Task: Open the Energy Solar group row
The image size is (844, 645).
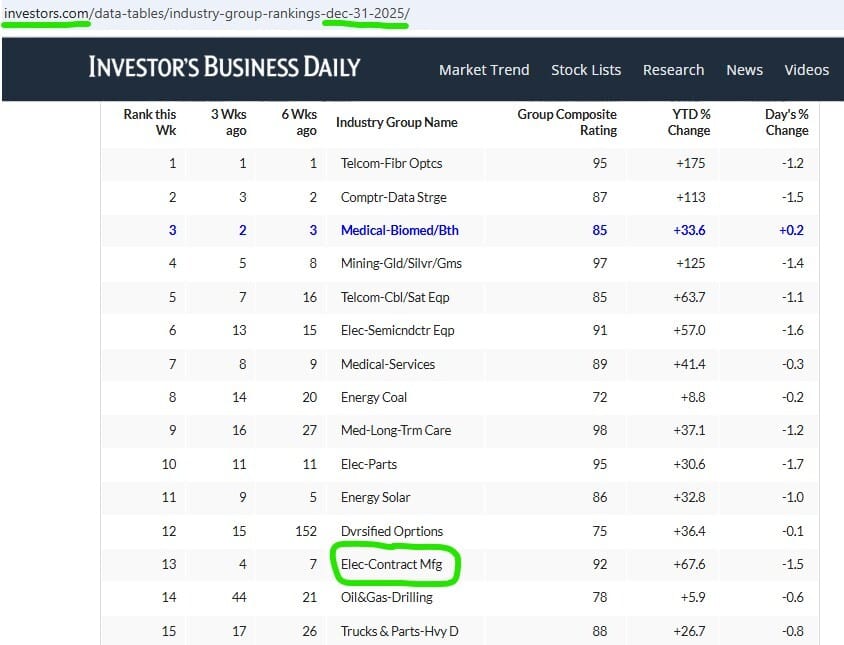Action: (x=376, y=497)
